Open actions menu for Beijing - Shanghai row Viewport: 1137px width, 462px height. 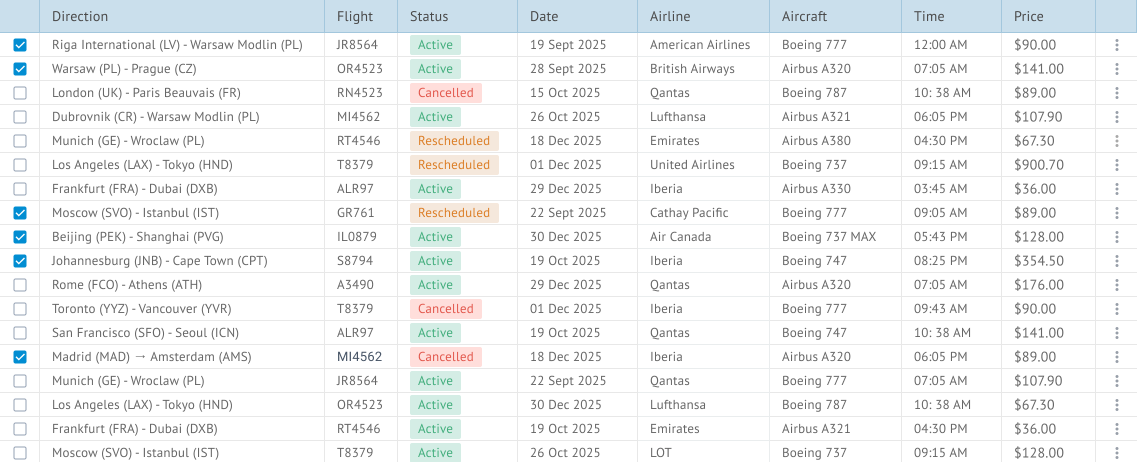click(1116, 236)
